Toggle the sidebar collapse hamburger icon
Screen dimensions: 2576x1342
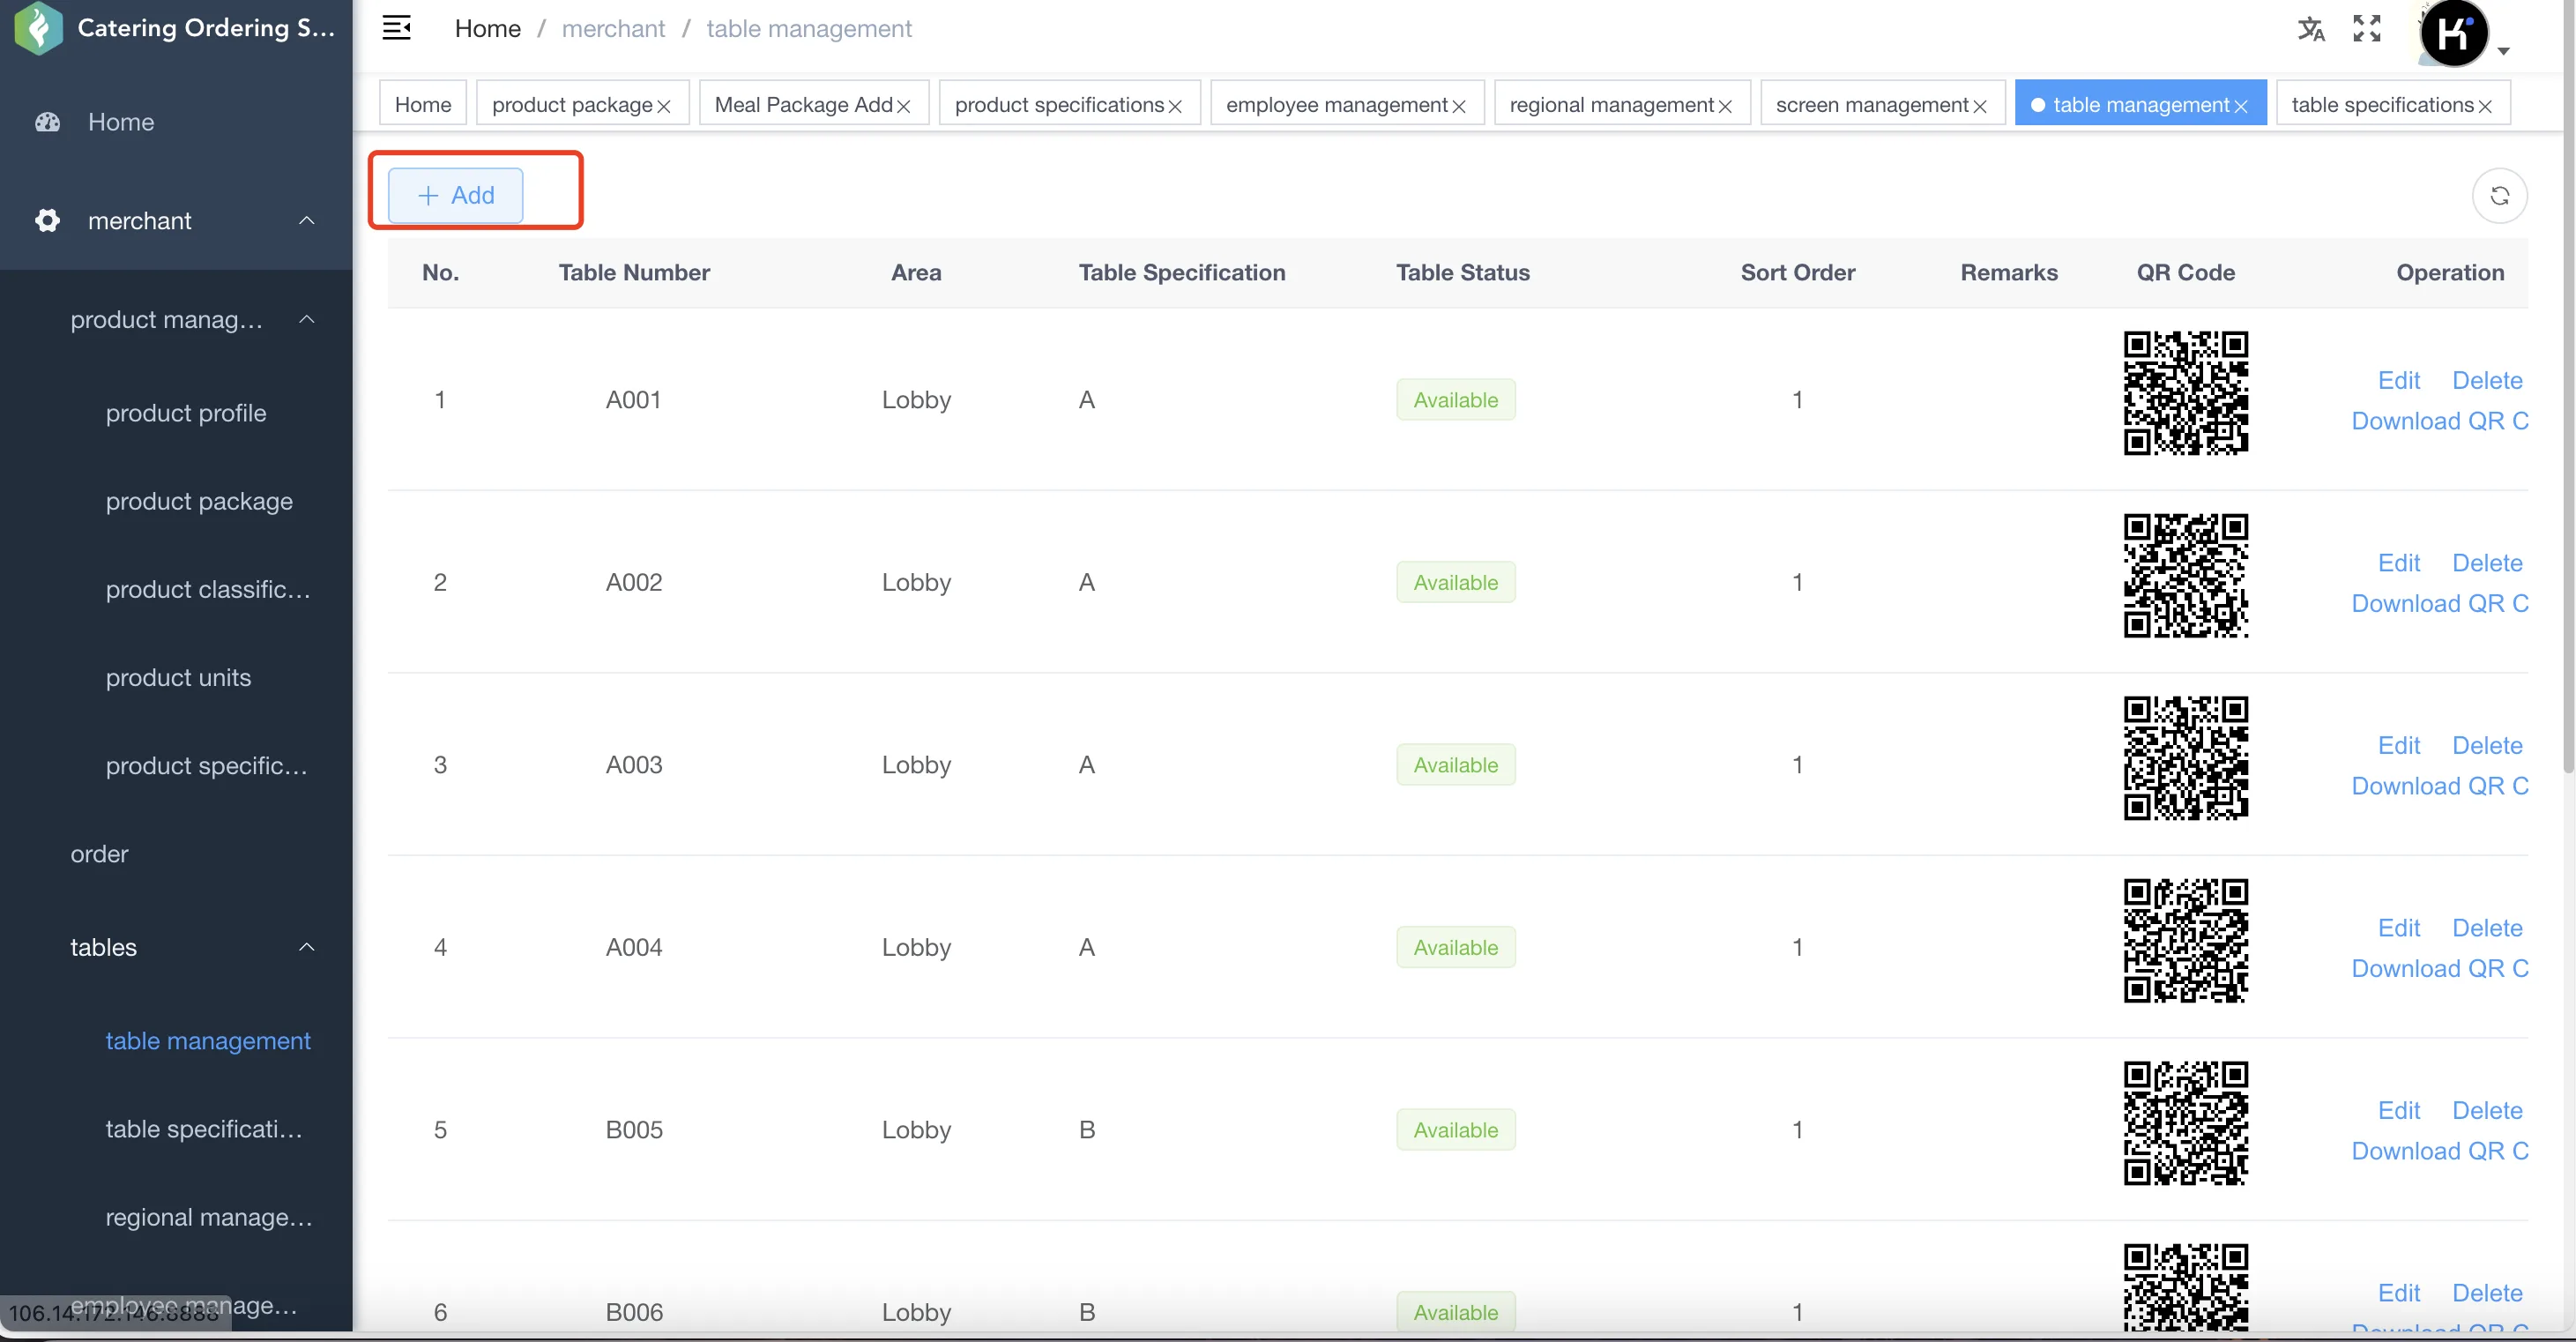coord(396,28)
